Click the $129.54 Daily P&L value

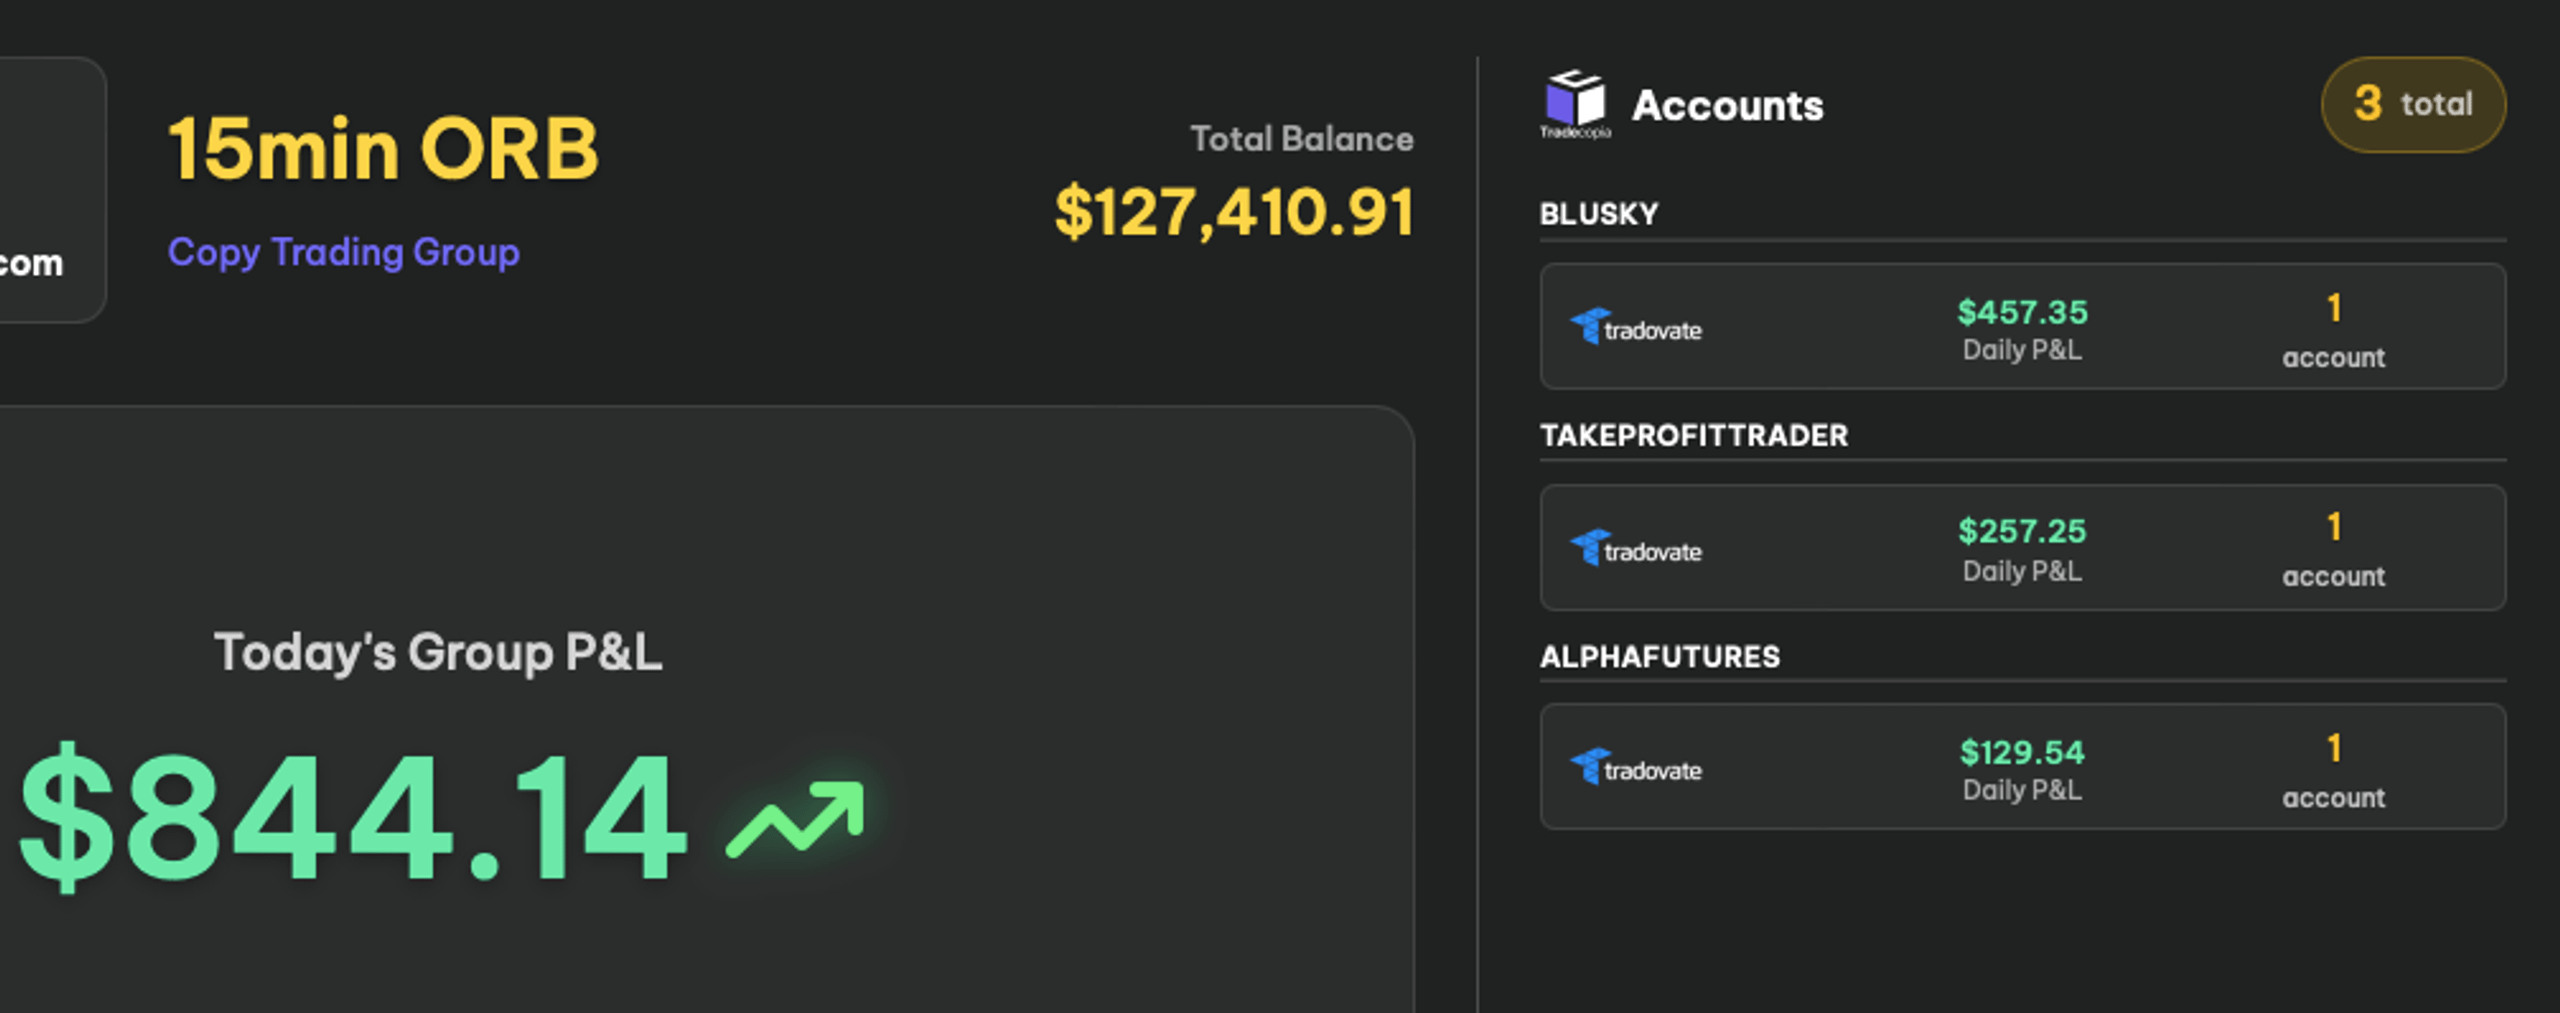[2022, 752]
